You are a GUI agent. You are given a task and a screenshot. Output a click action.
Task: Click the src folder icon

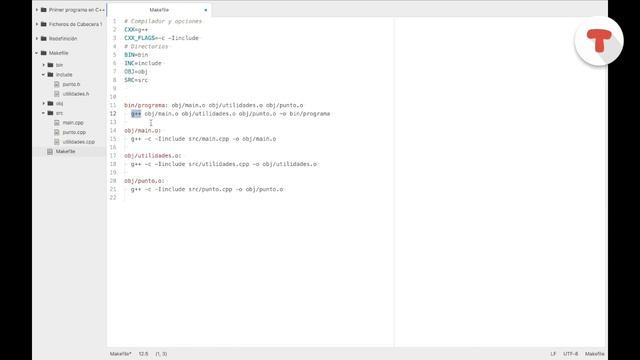tap(51, 113)
